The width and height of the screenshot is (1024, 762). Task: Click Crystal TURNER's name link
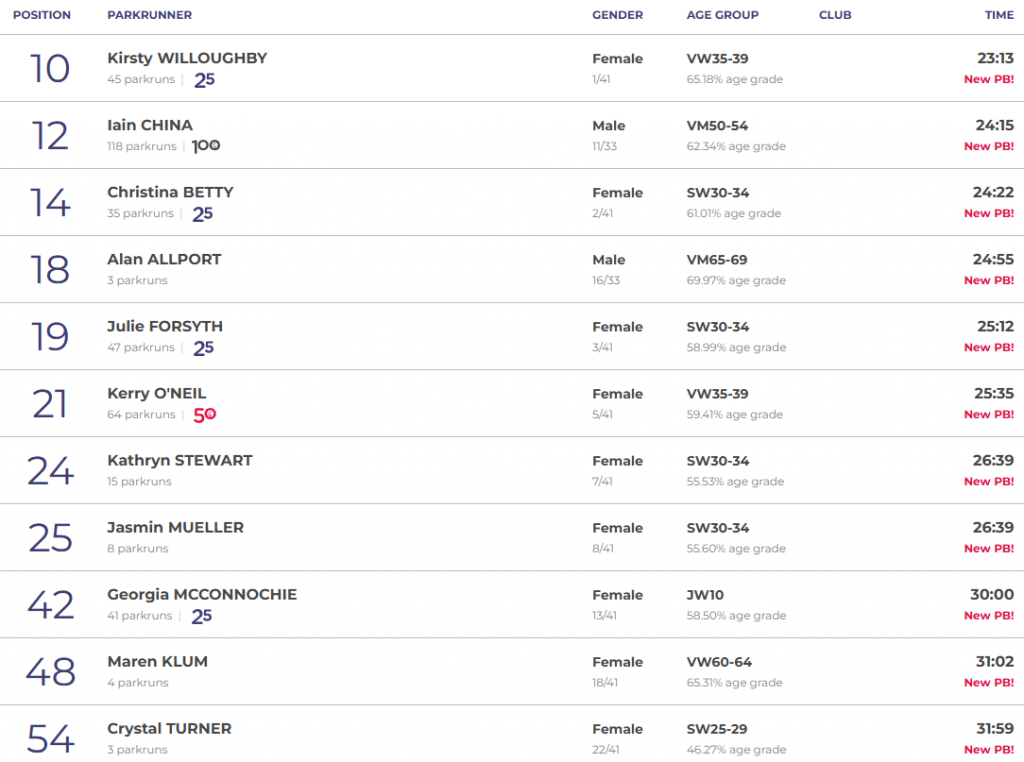(169, 728)
